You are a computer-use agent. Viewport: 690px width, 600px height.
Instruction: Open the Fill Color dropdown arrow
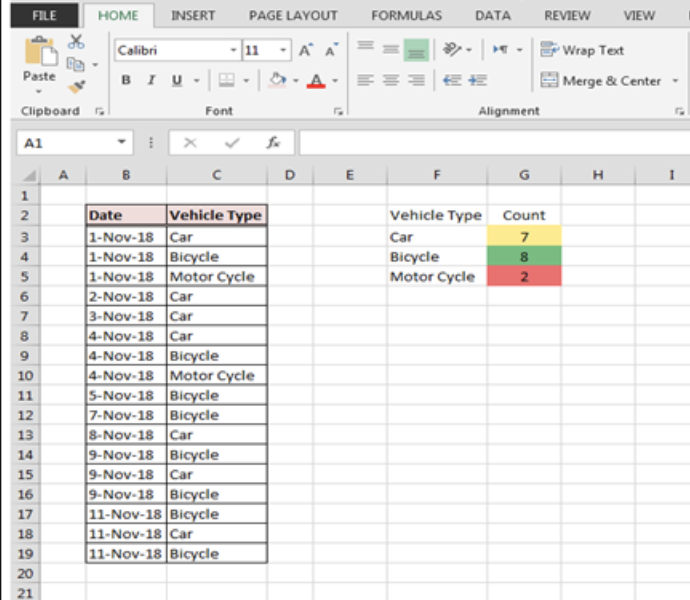(296, 81)
